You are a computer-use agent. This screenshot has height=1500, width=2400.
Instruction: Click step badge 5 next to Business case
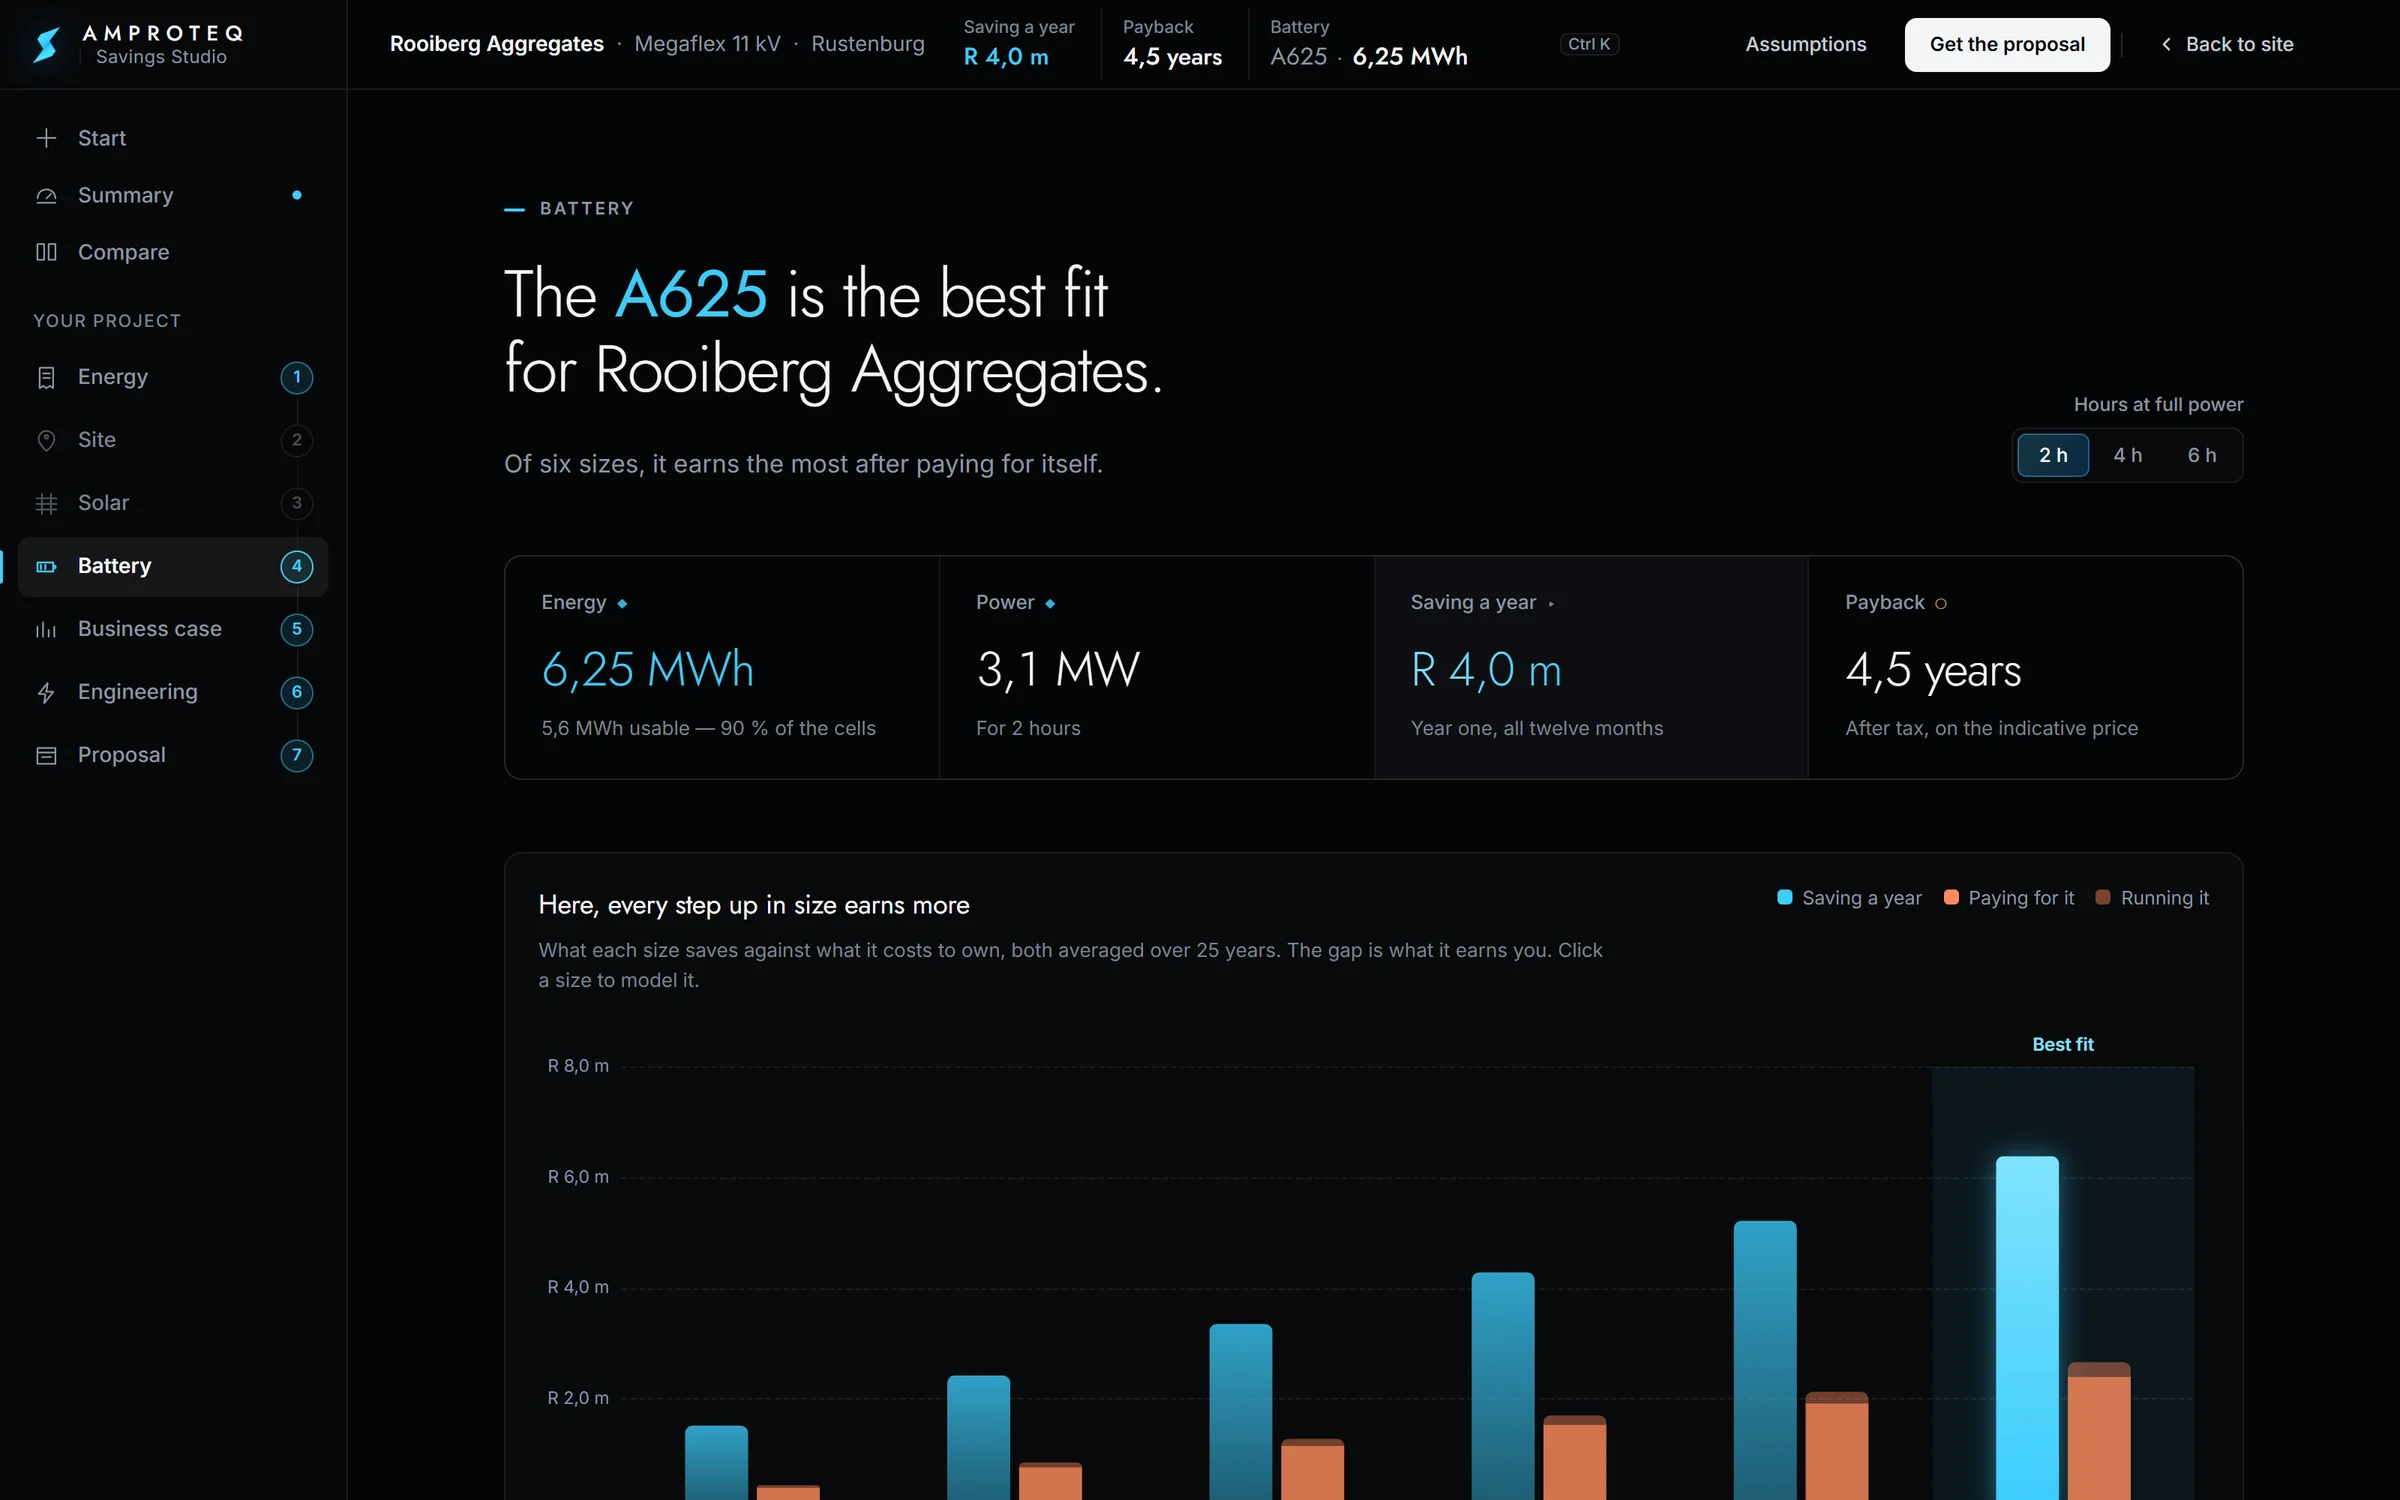point(296,629)
